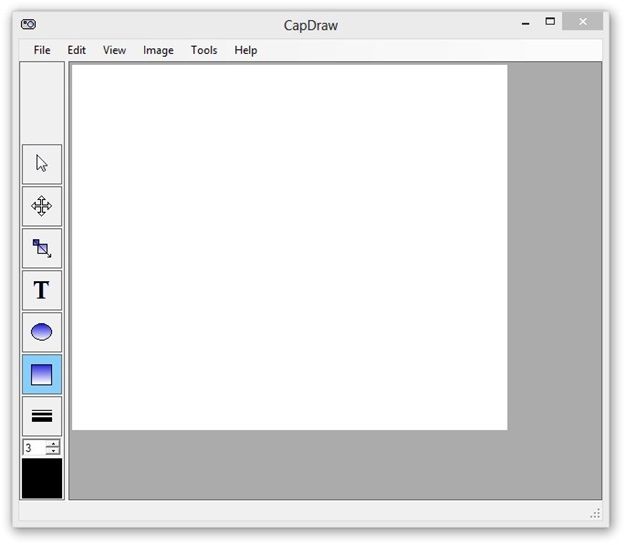Open the Edit menu

tap(76, 50)
